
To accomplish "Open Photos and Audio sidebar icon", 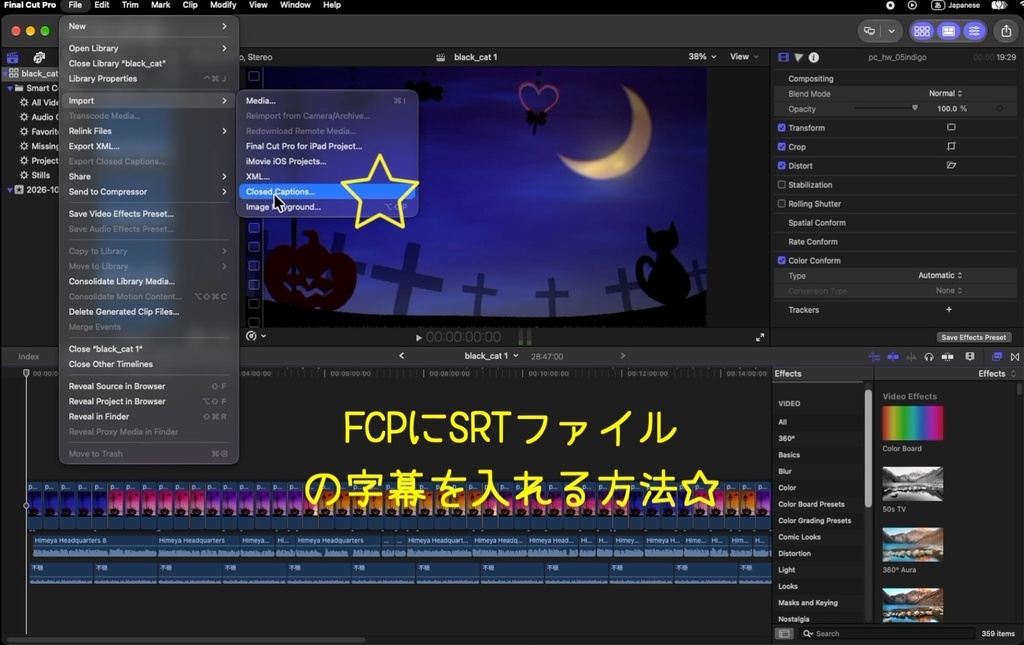I will [39, 57].
